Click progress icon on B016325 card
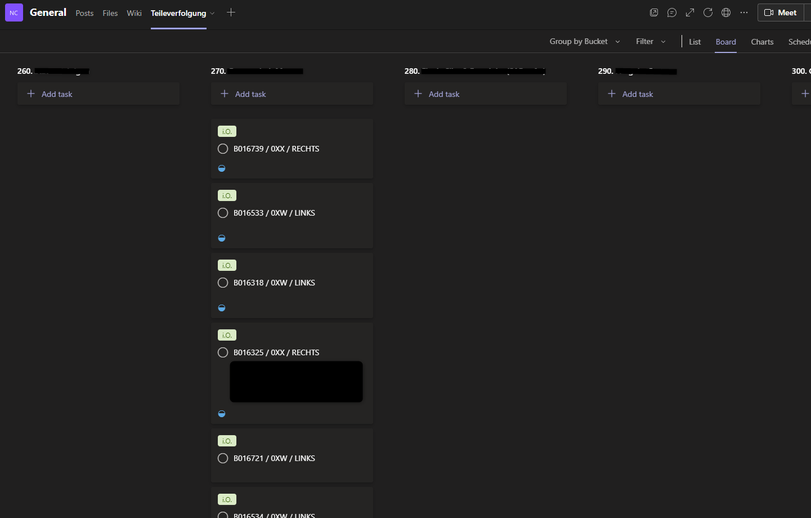This screenshot has width=811, height=518. (221, 414)
